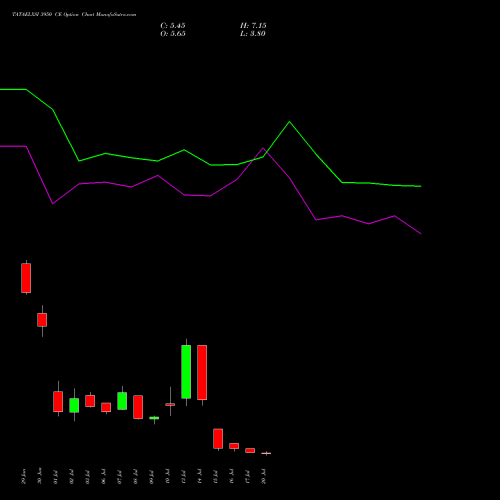Click the low value "L: 3.80"
Screen dimensions: 500x500
pos(253,34)
